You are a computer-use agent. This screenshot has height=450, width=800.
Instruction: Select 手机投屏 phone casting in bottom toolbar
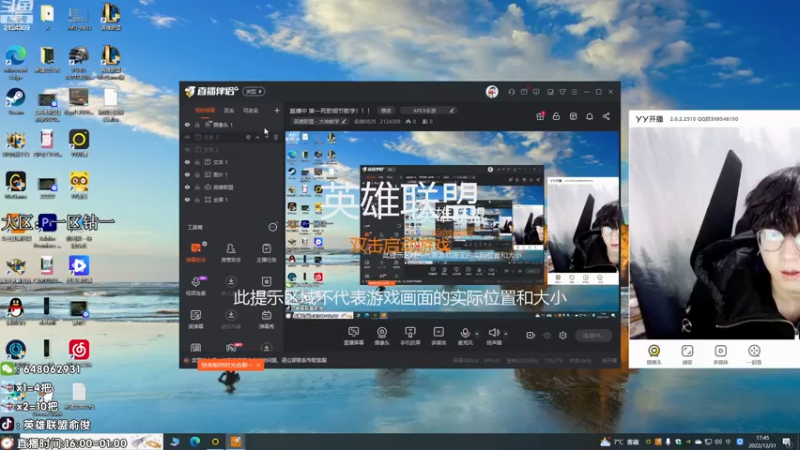tap(410, 336)
